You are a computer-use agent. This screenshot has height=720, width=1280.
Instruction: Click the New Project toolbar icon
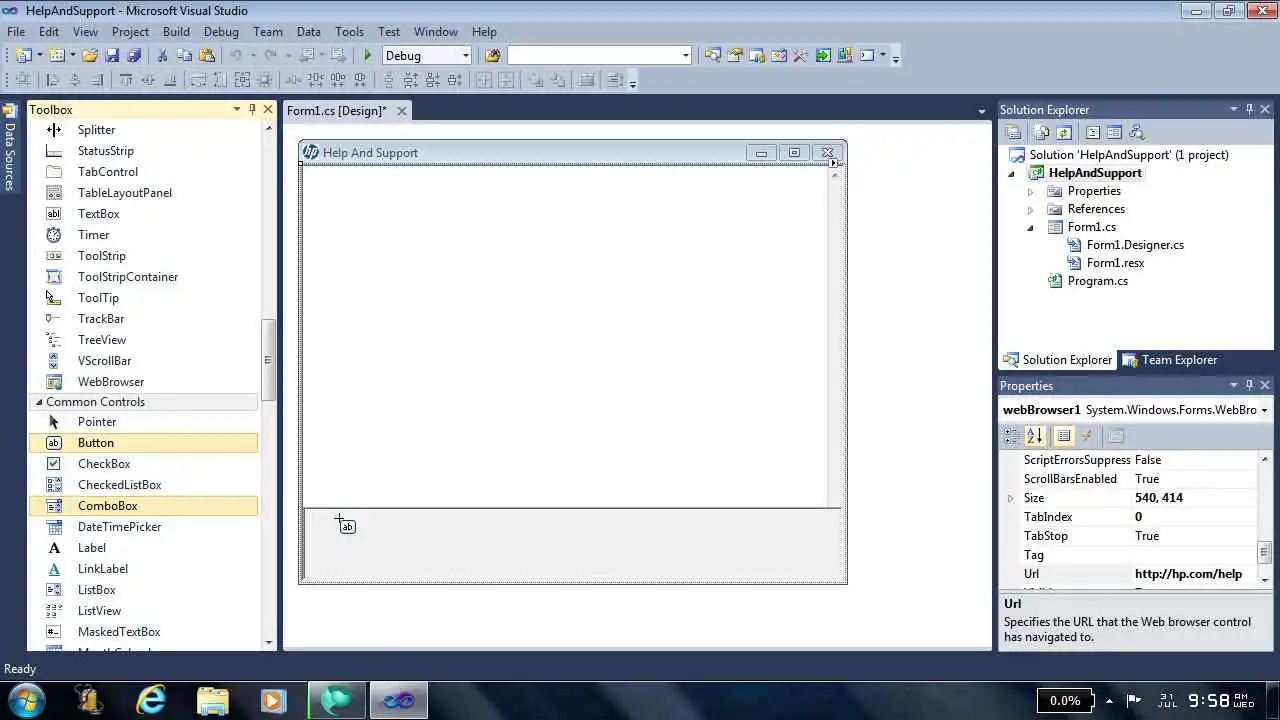pos(23,55)
